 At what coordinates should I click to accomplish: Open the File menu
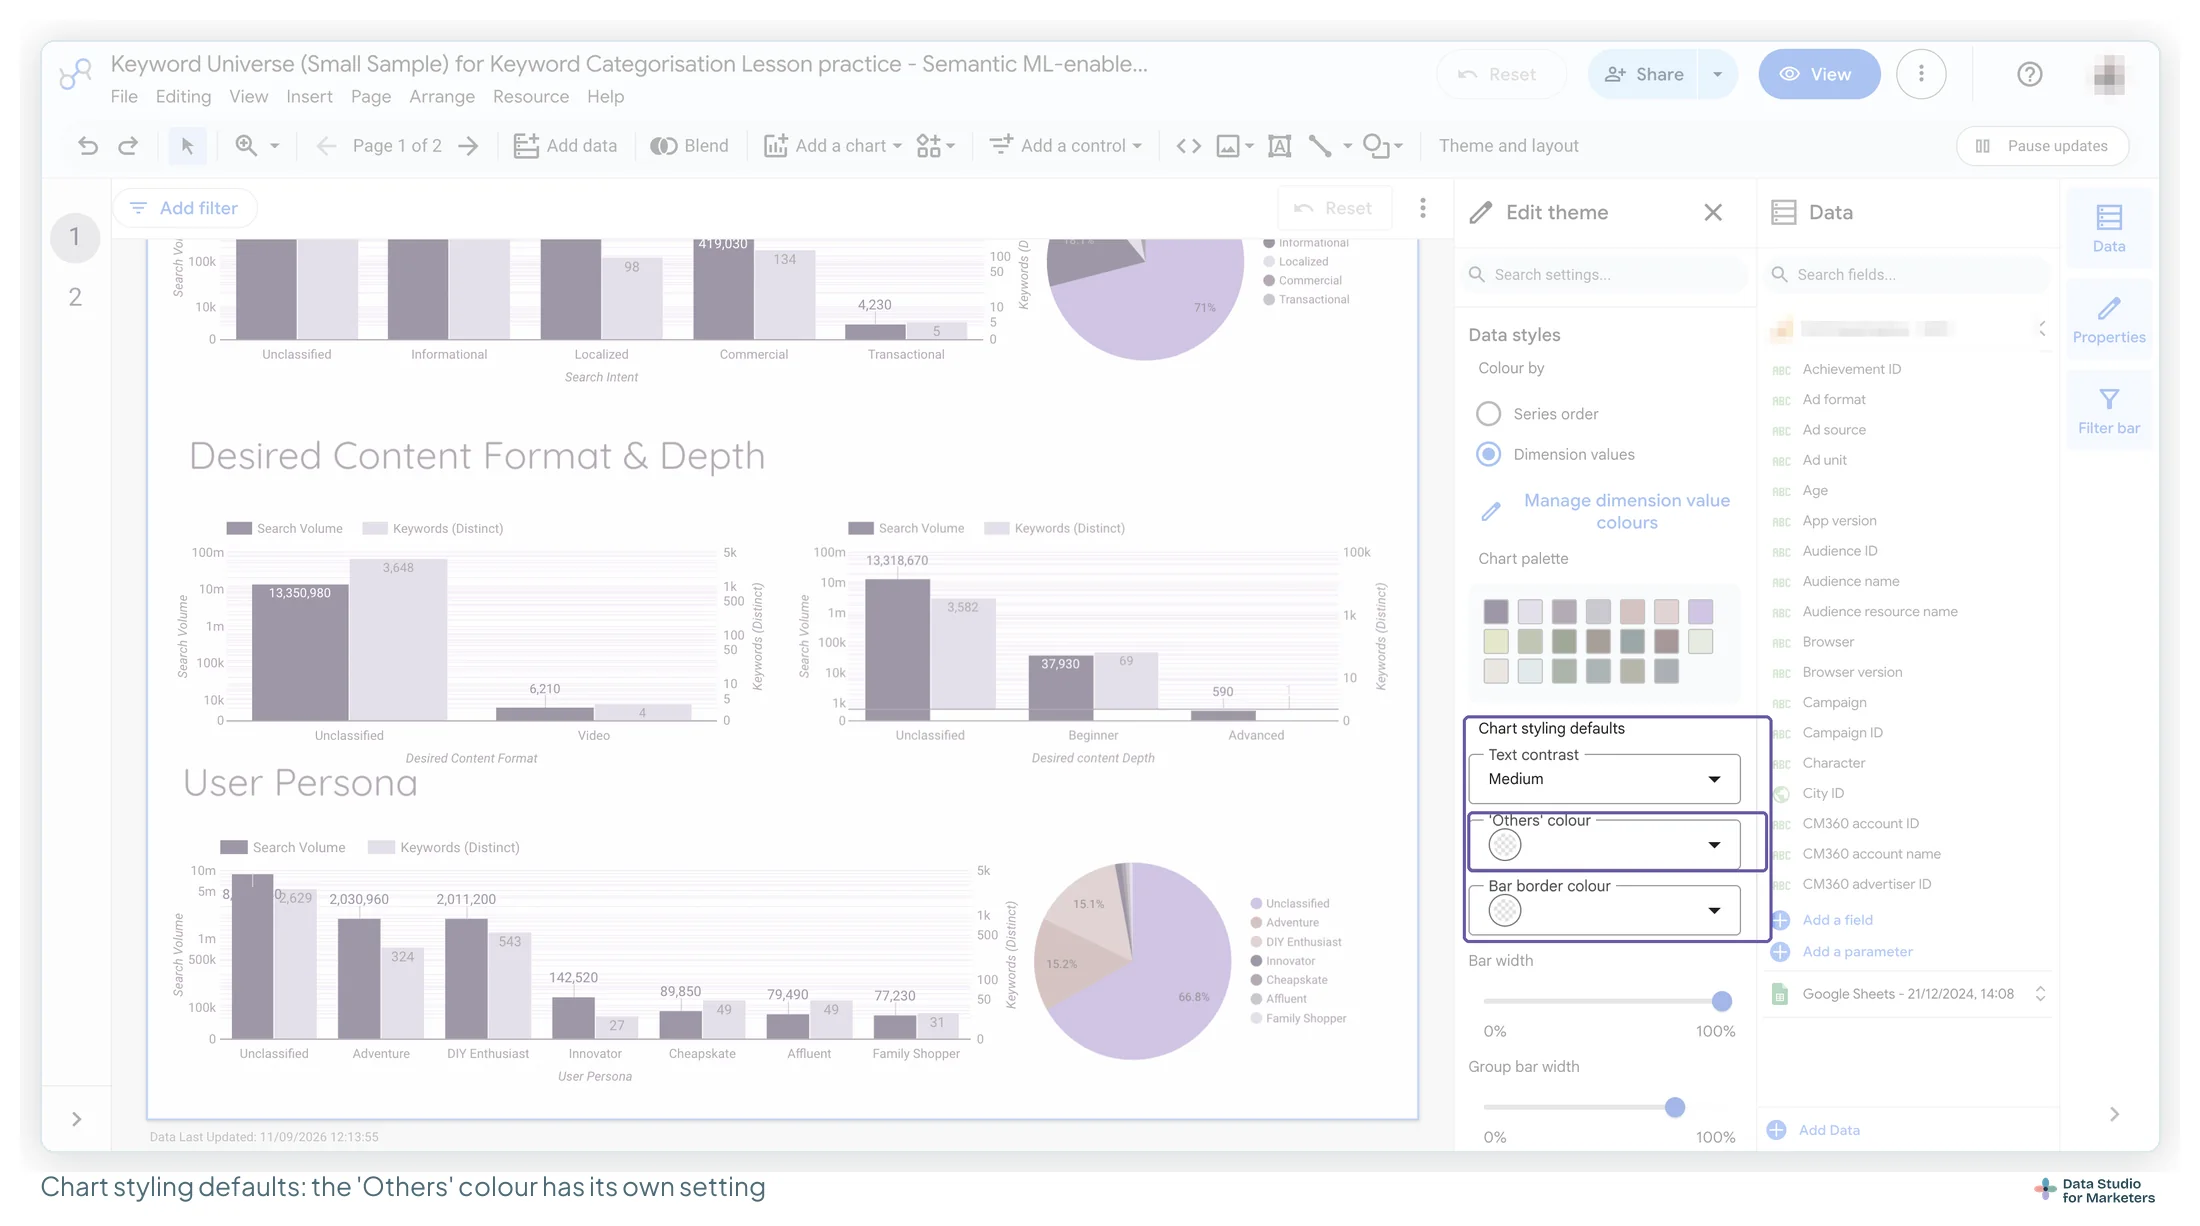[x=124, y=97]
